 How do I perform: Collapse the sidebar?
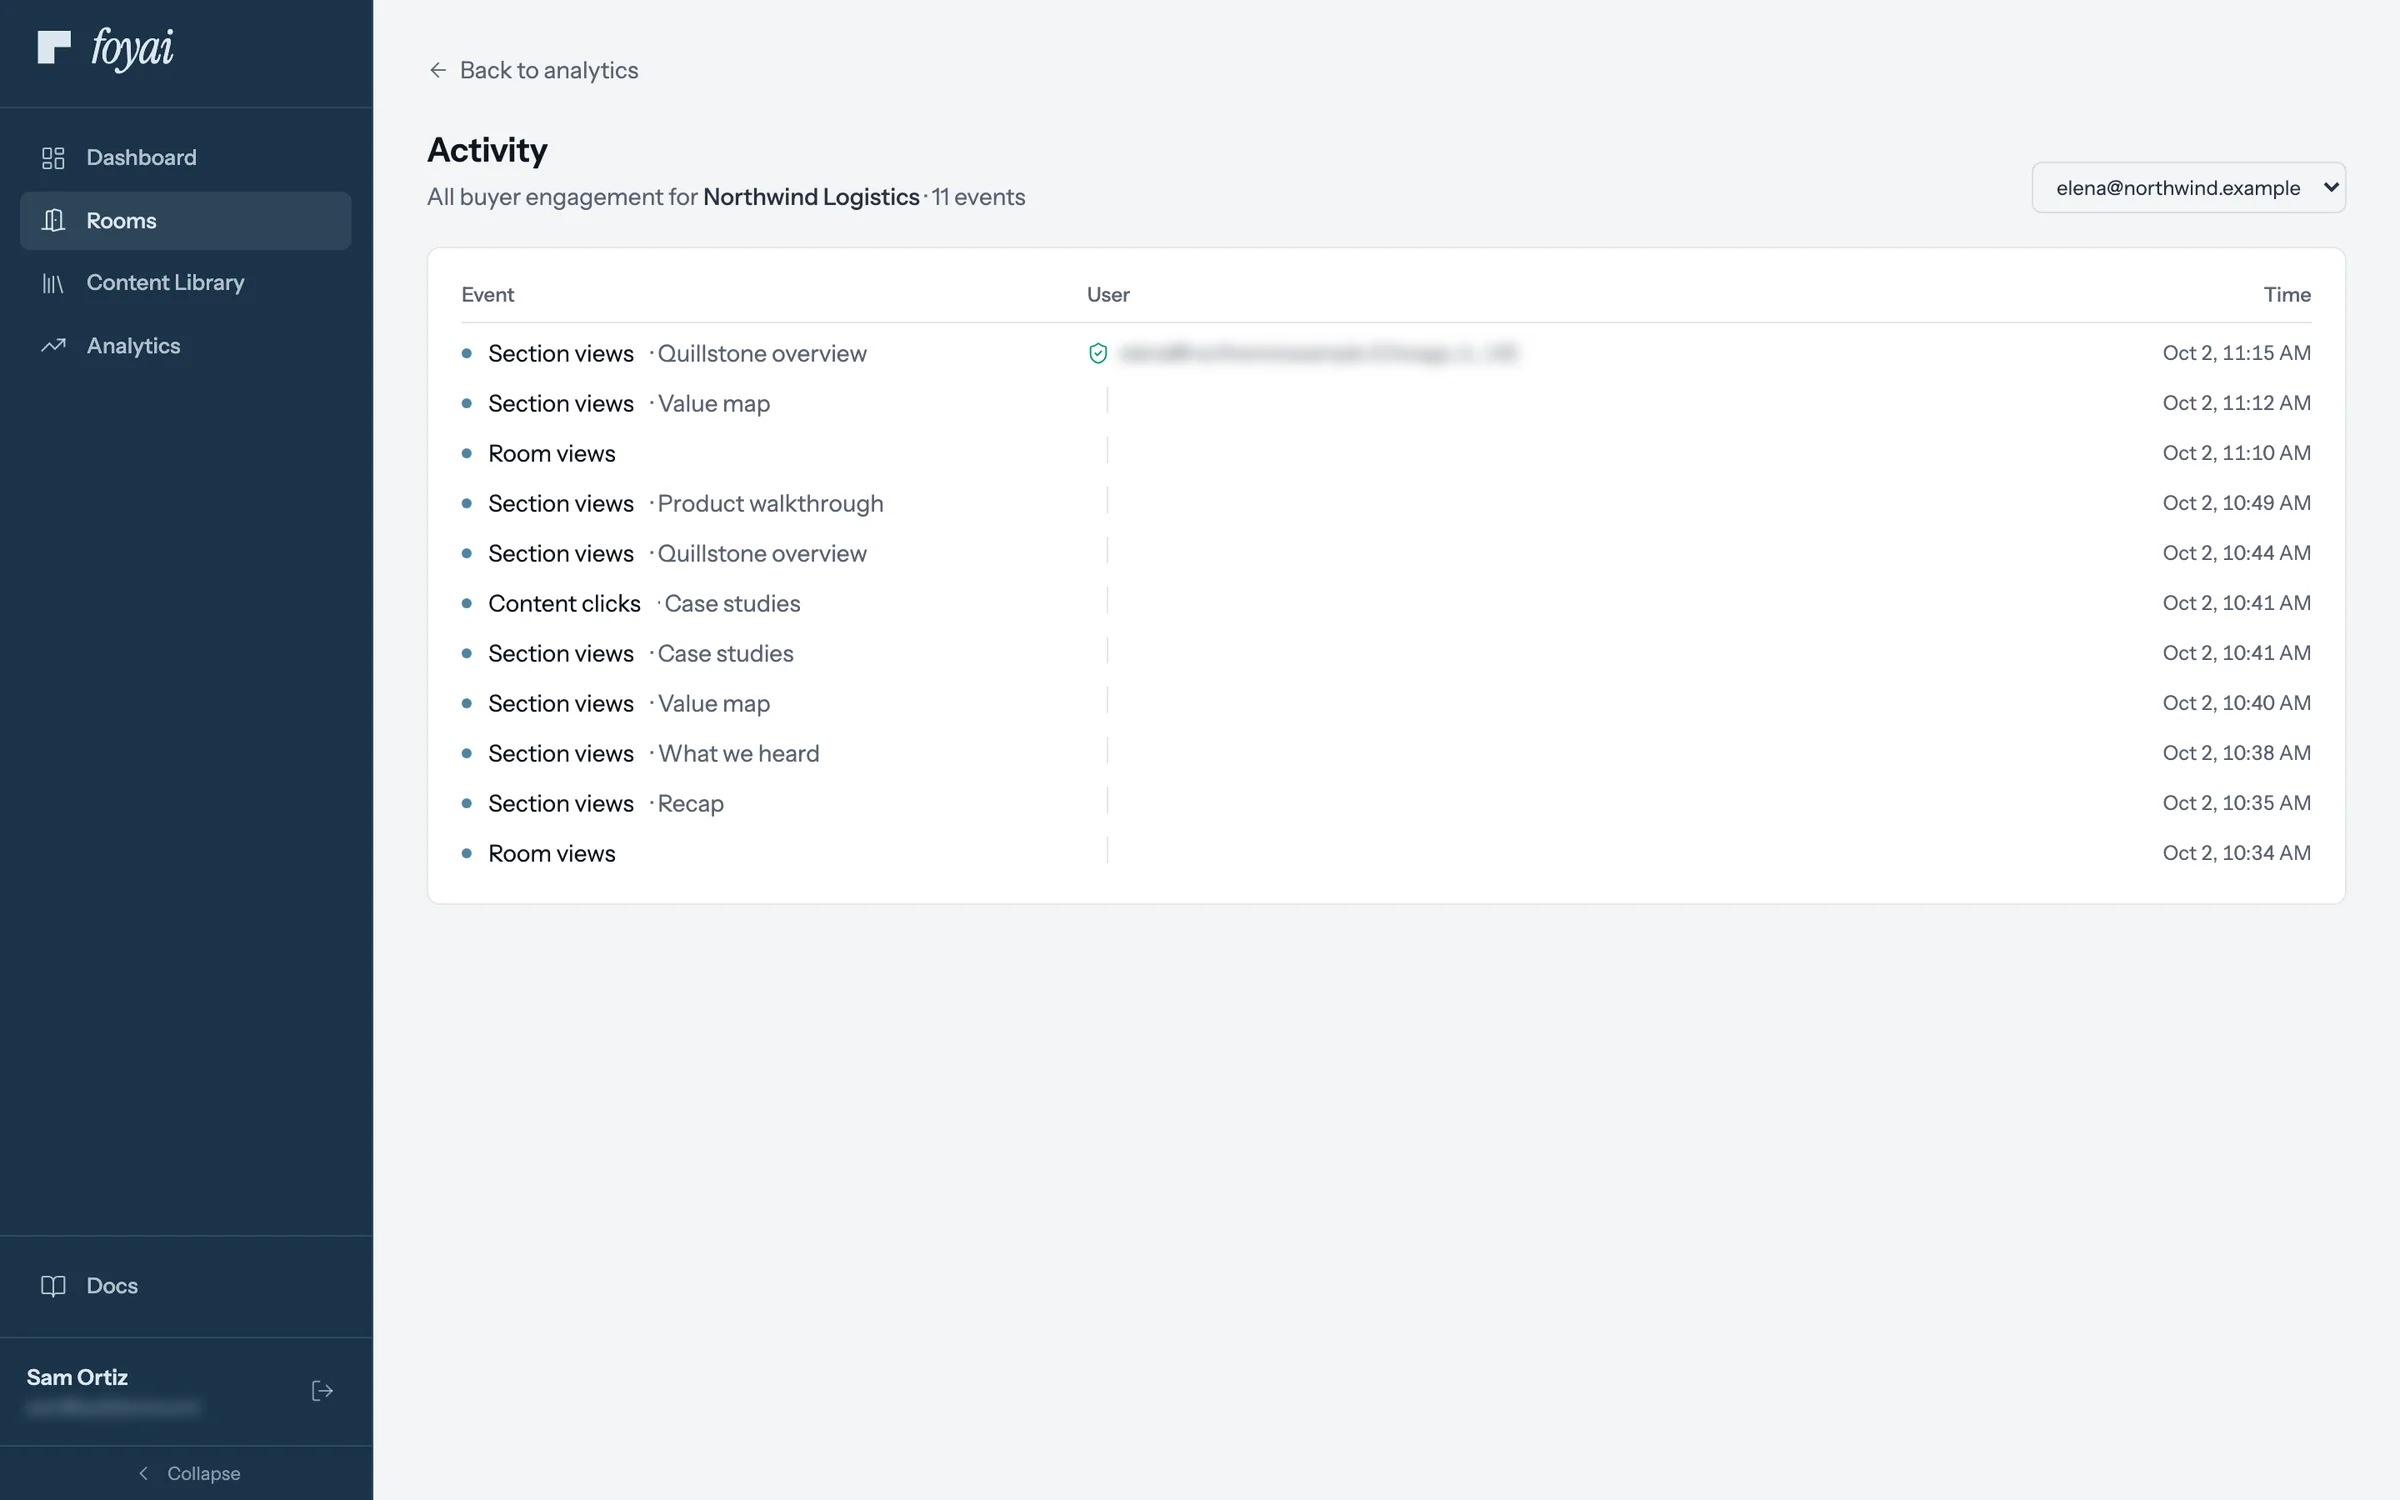(187, 1473)
